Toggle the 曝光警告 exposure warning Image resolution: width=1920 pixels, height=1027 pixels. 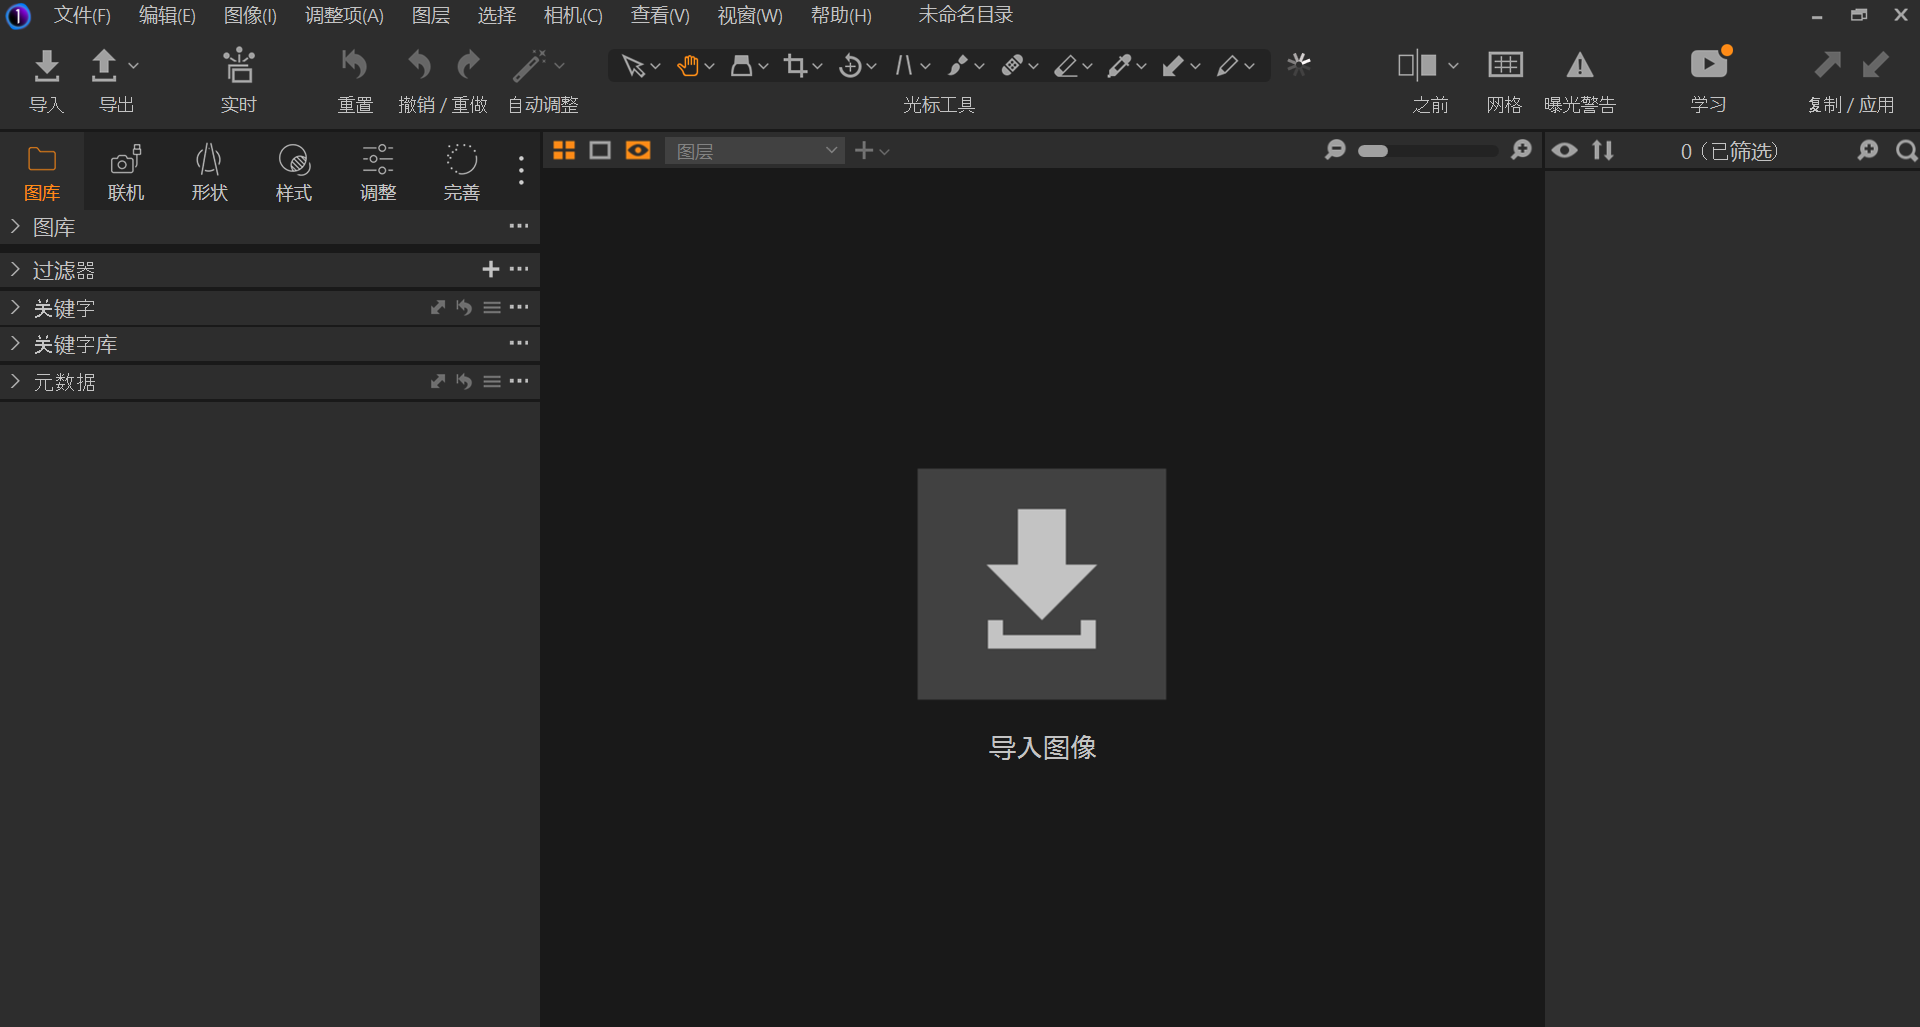[x=1579, y=66]
